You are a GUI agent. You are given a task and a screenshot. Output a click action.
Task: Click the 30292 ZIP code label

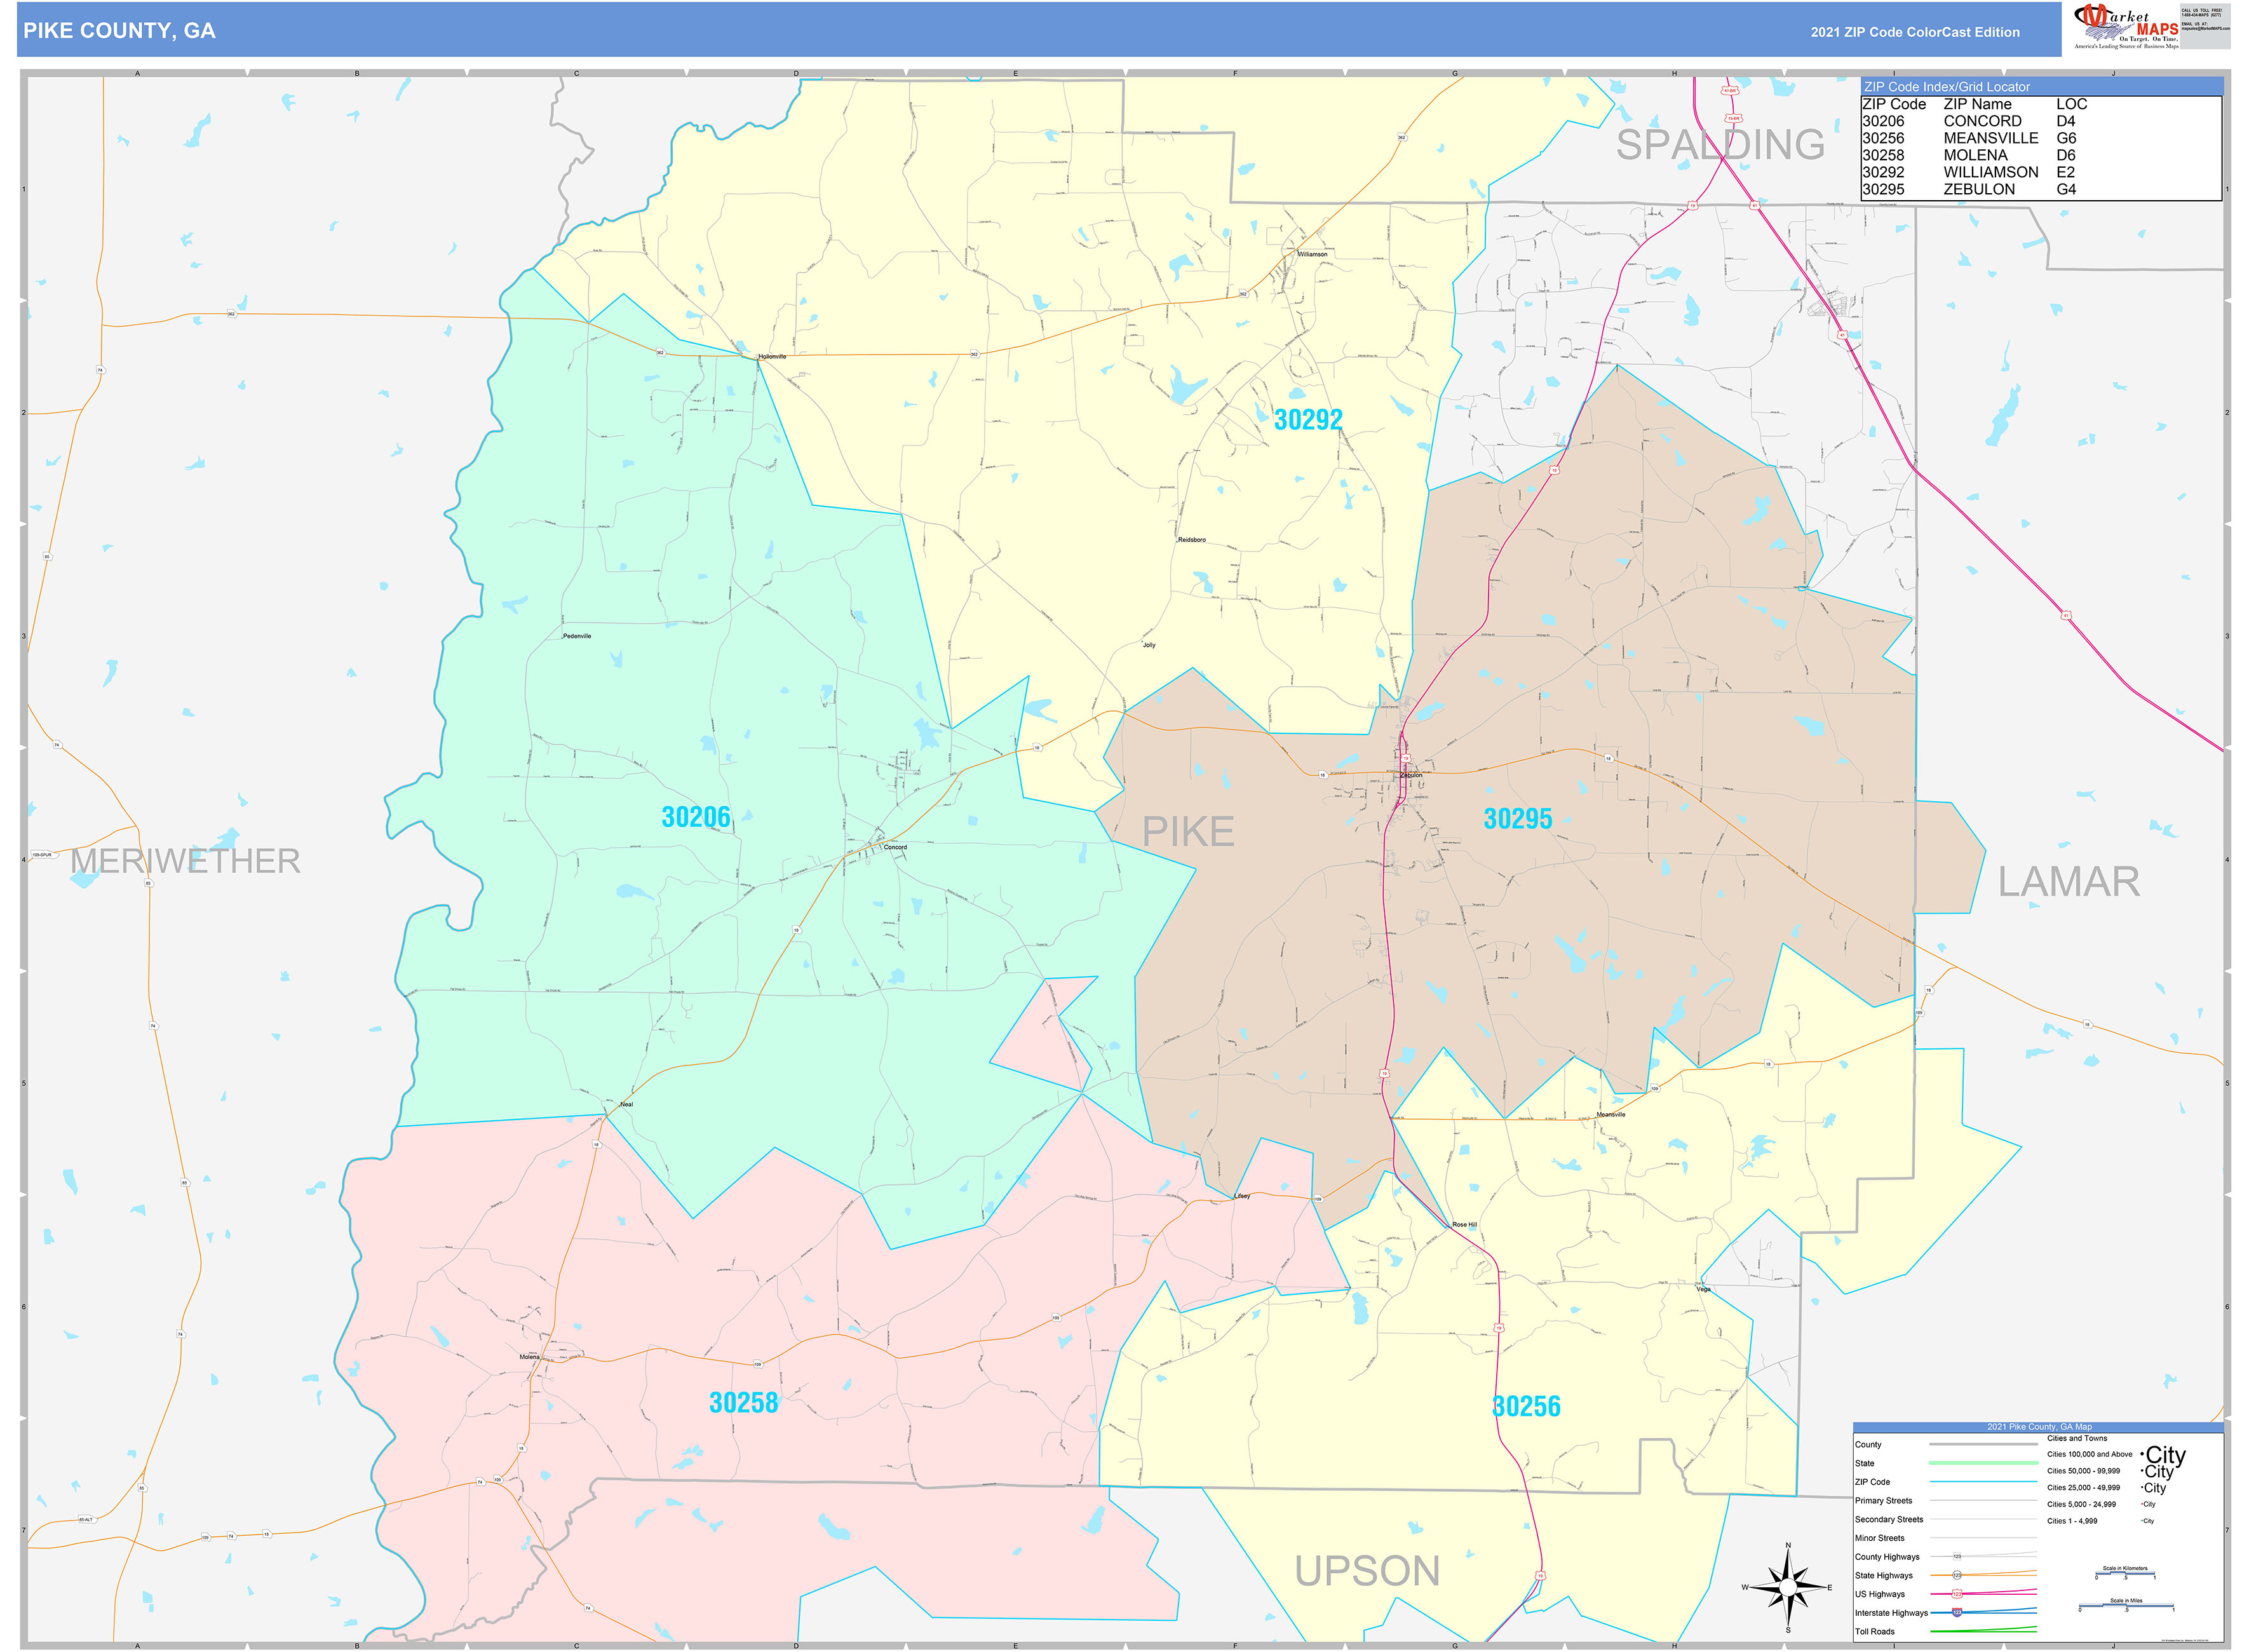[1307, 420]
